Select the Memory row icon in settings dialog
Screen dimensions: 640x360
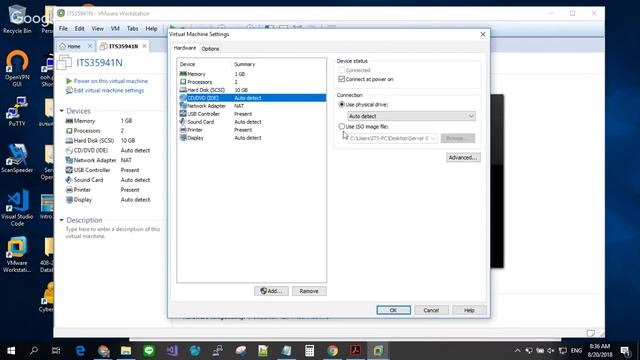coord(183,74)
